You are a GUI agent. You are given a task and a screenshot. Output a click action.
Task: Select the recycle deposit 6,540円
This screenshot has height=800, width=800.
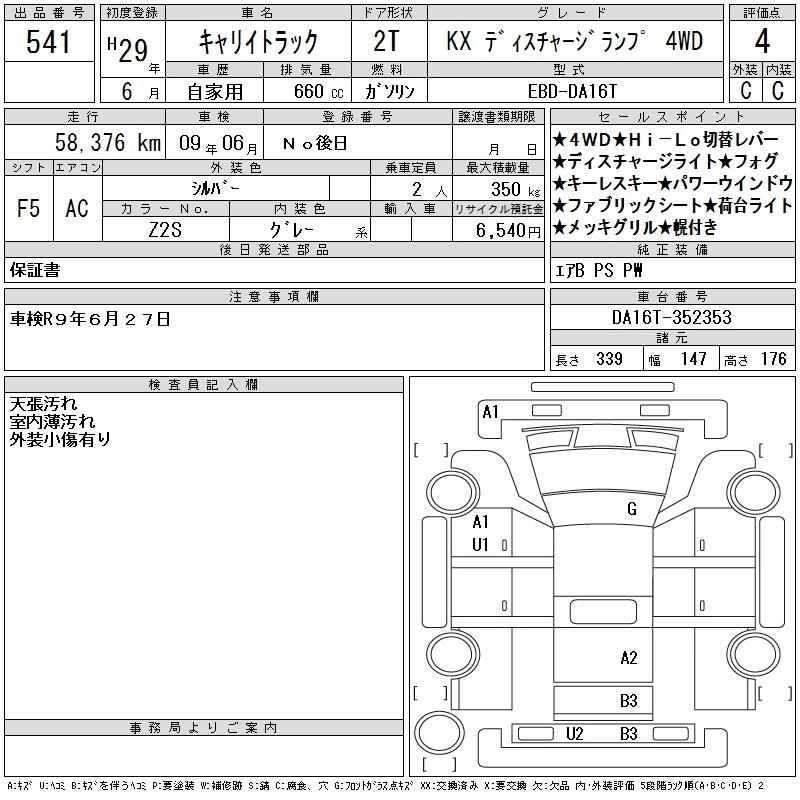[x=508, y=231]
